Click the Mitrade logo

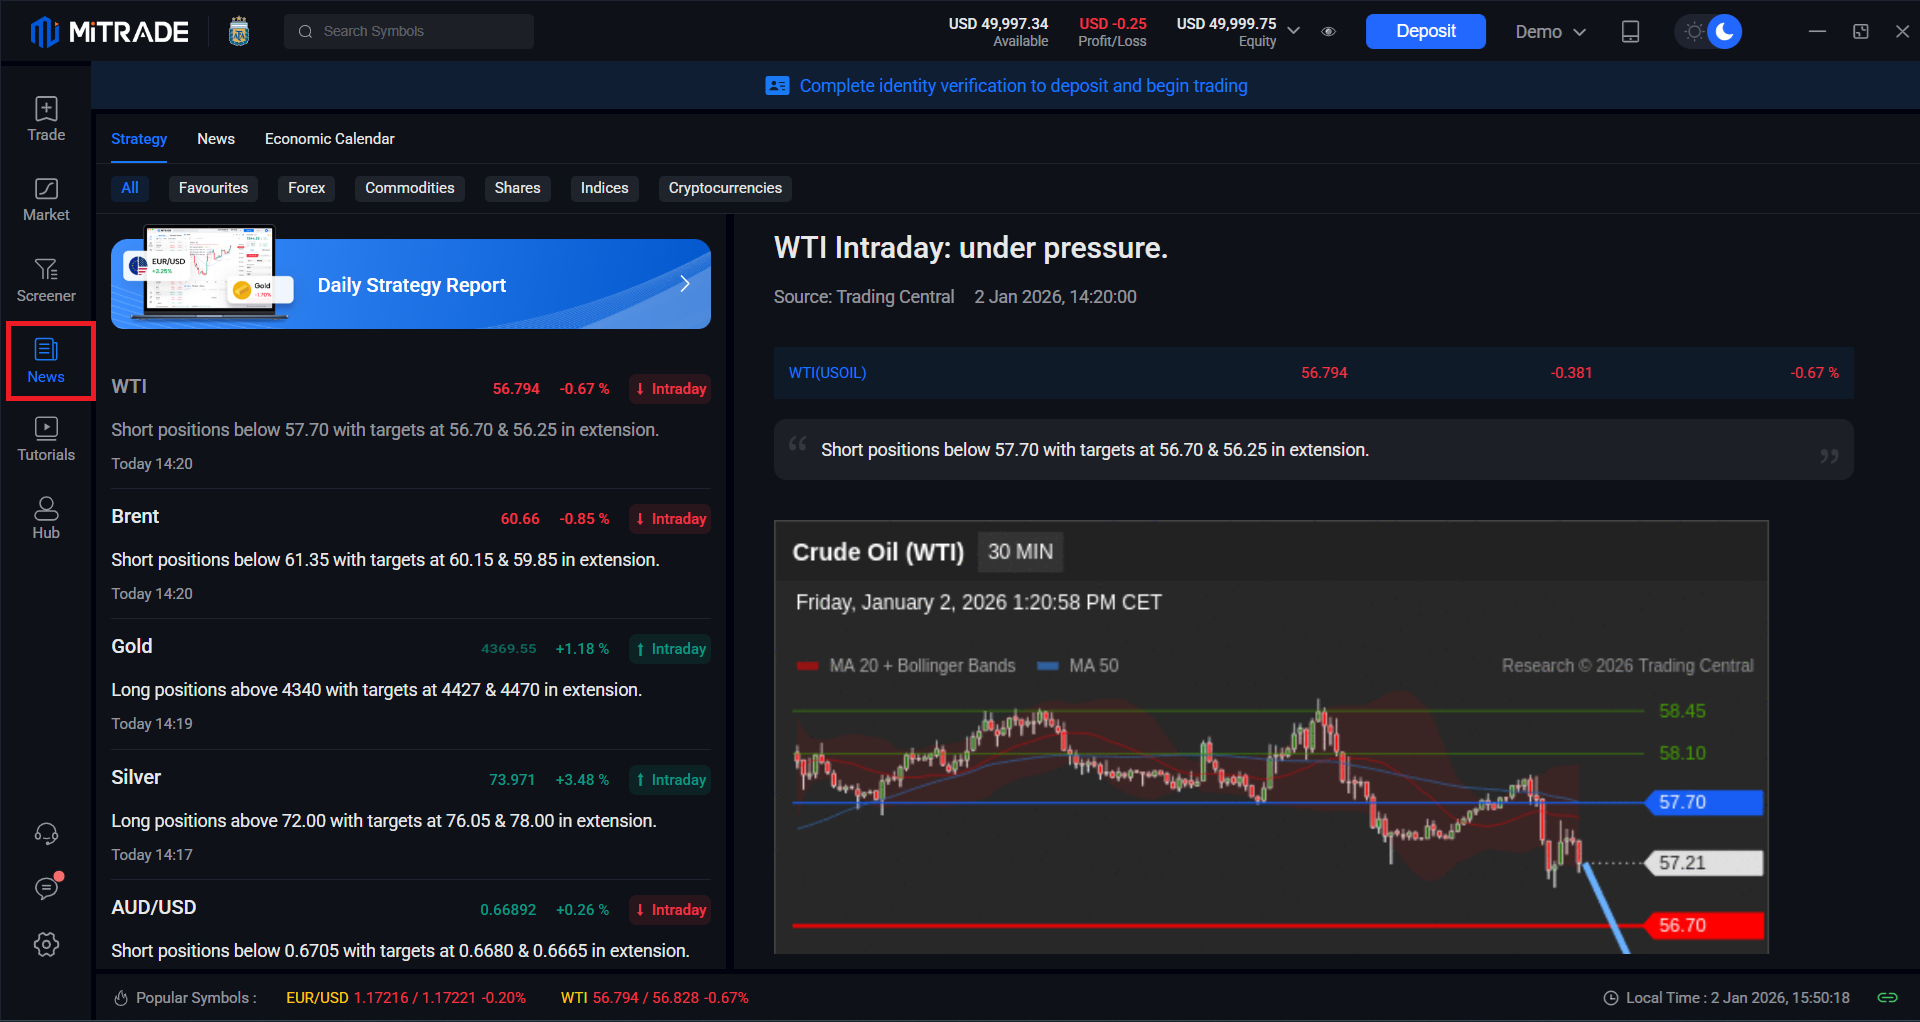(x=109, y=32)
